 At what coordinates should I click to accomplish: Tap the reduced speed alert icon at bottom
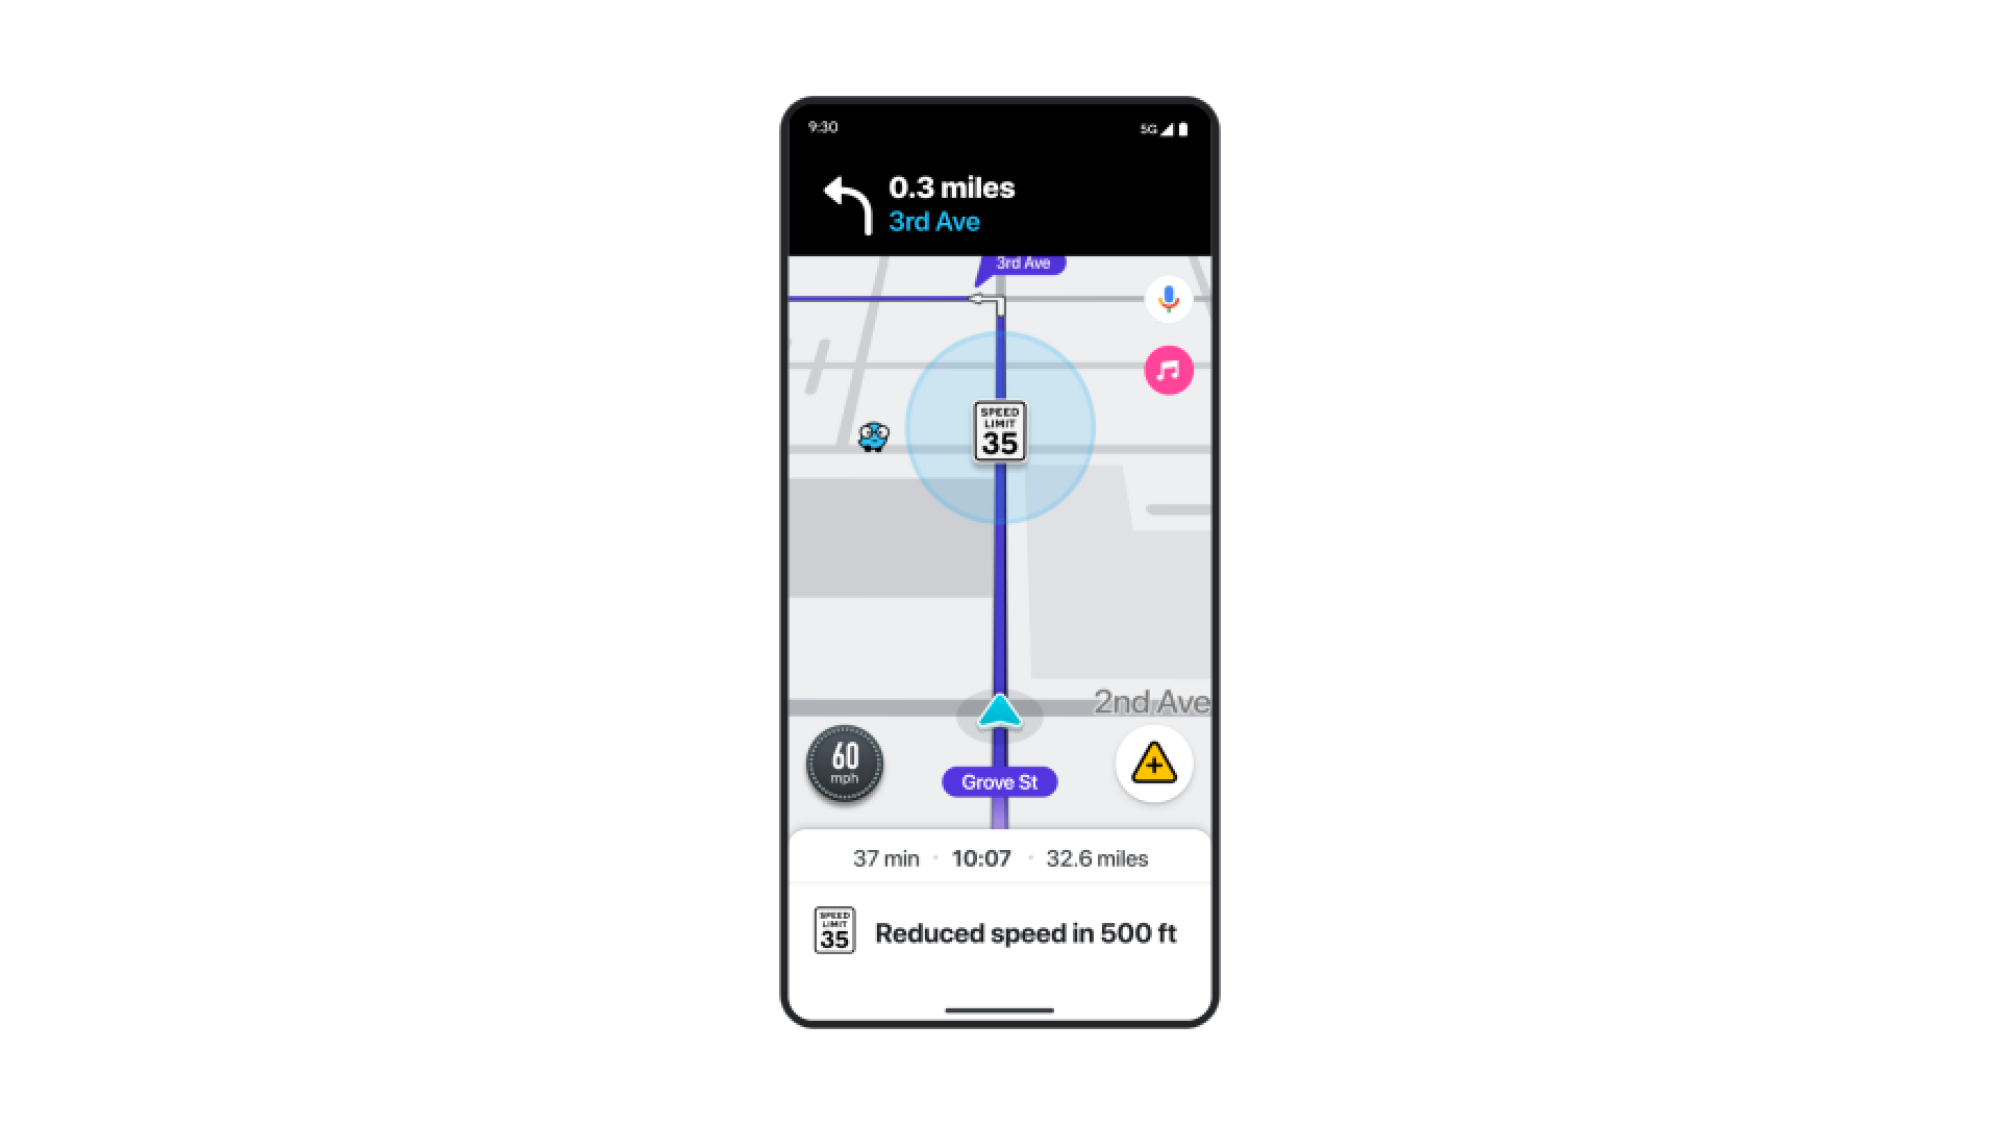tap(834, 931)
